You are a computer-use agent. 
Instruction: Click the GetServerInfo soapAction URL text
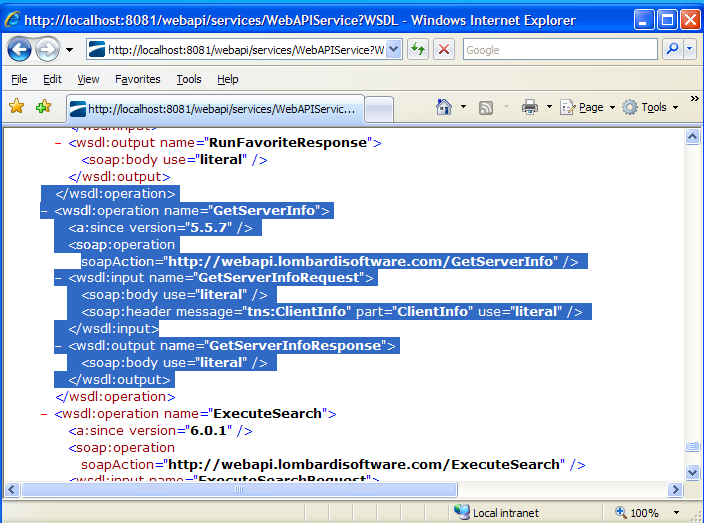(363, 261)
